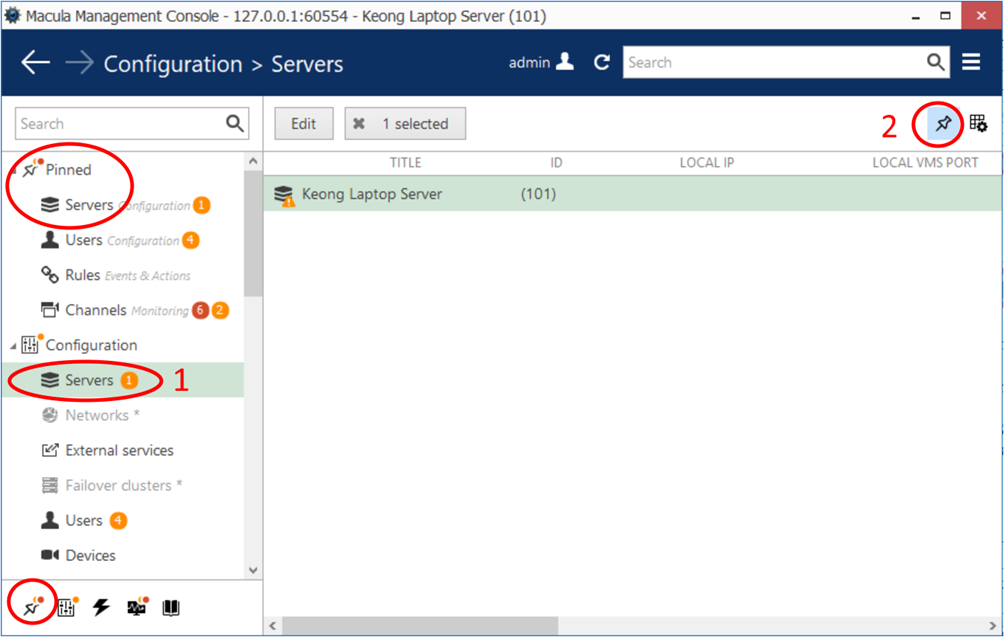Select External services in the Configuration tree
Viewport: 1004px width, 637px height.
(119, 450)
